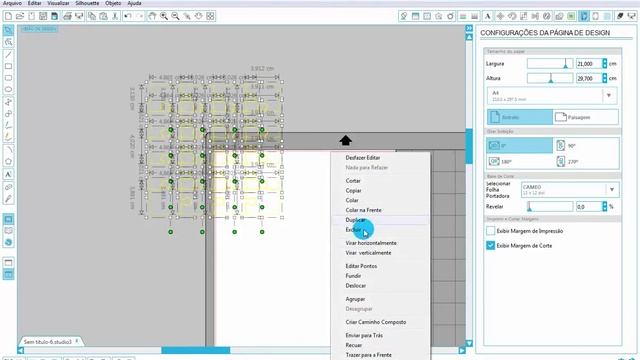Select the Rounded Rectangle drawing tool
The image size is (640, 360).
(8, 78)
